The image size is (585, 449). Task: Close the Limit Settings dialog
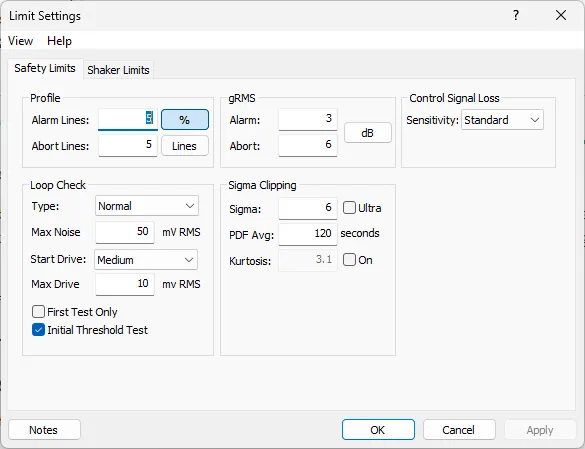click(x=561, y=15)
